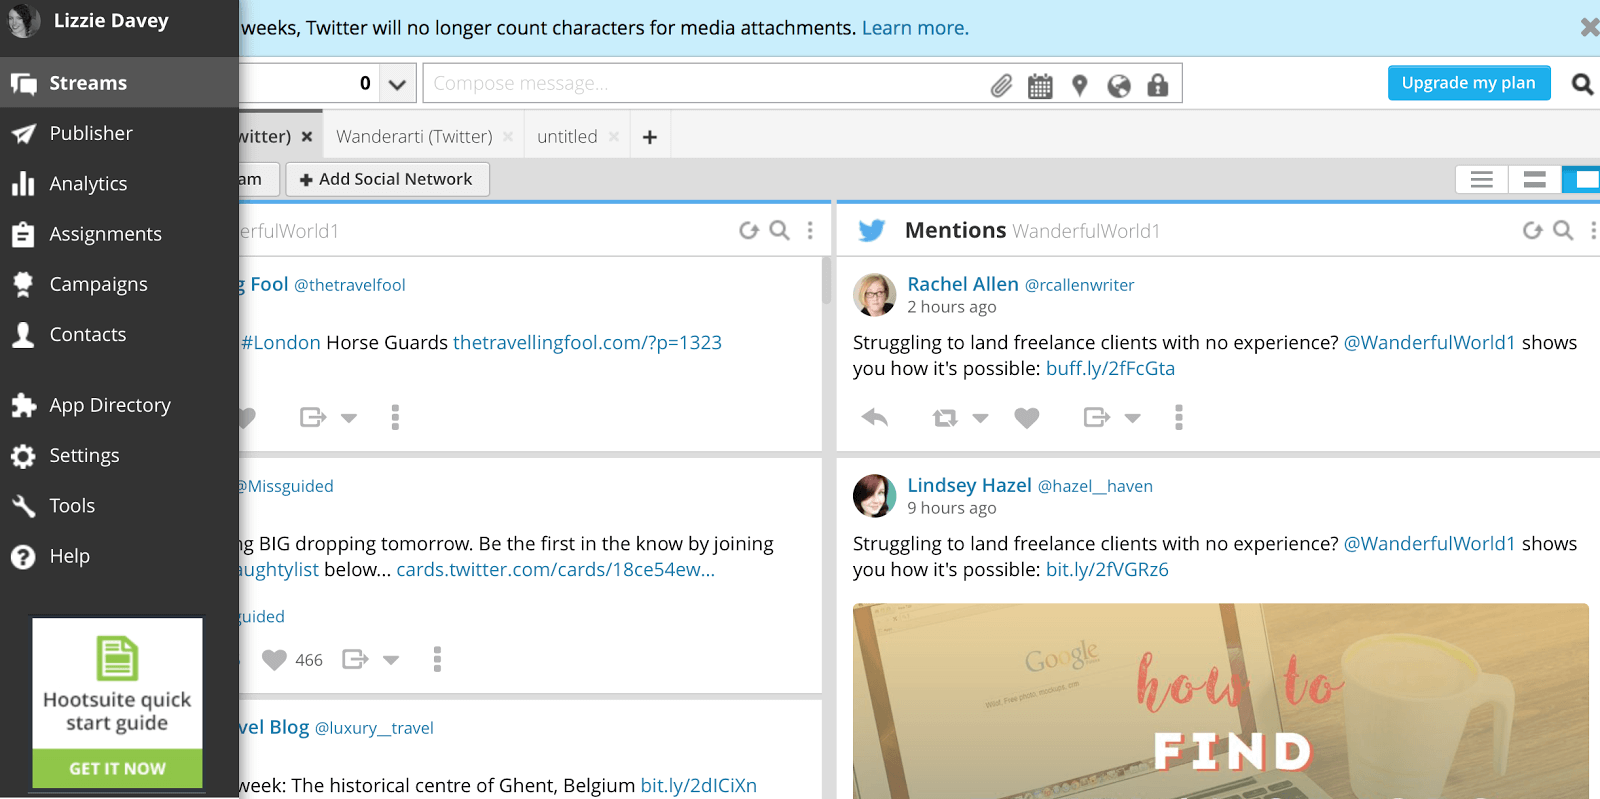Viewport: 1600px width, 799px height.
Task: Reply to Rachel Allen's tweet
Action: (875, 417)
